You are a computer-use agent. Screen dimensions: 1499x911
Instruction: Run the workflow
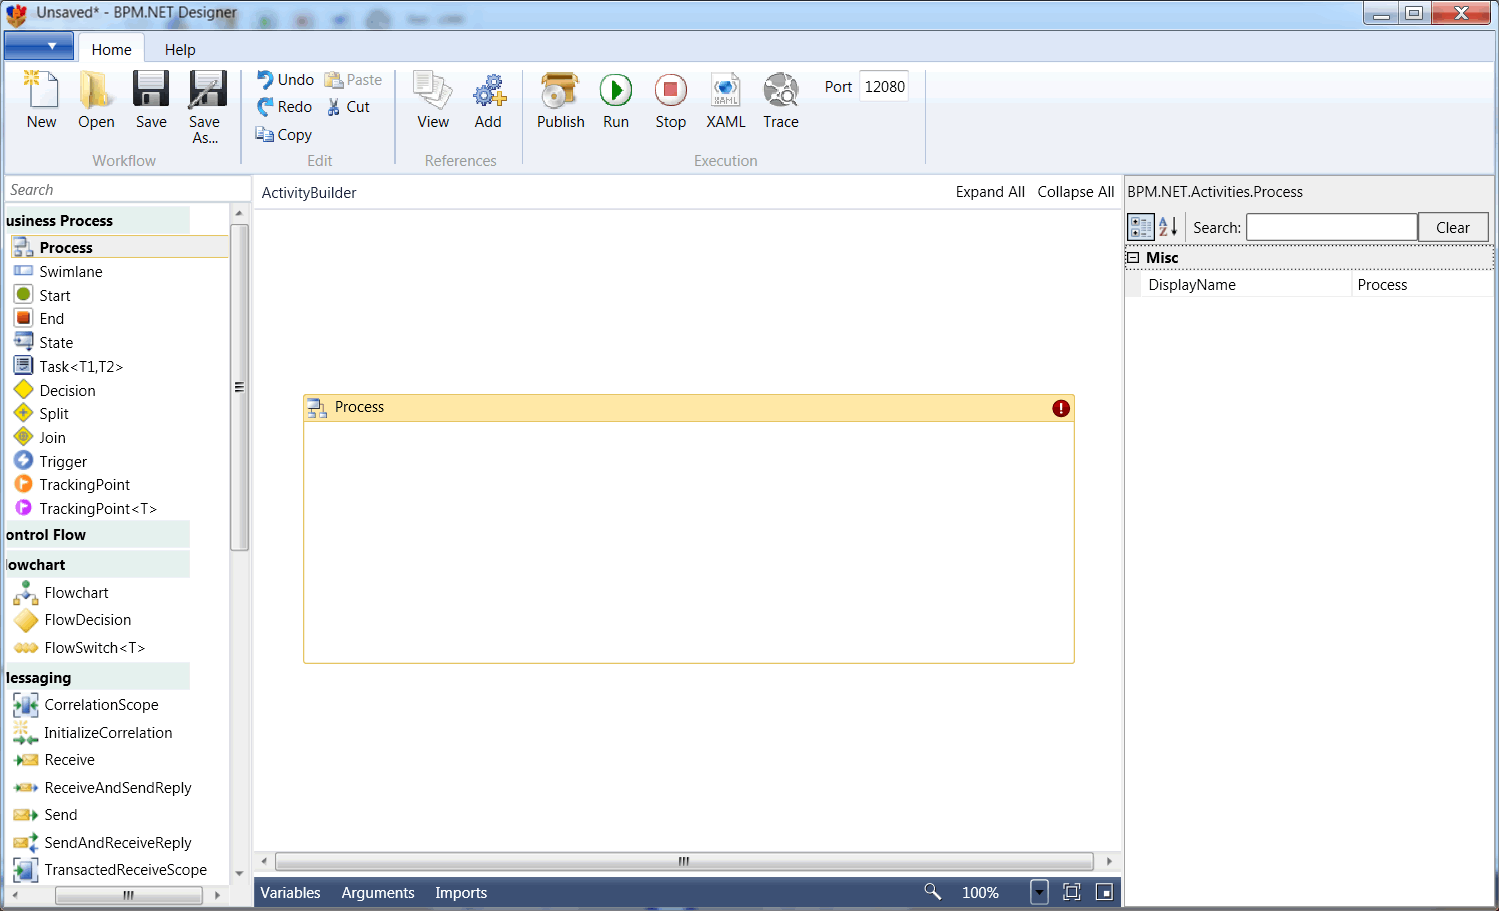point(616,100)
